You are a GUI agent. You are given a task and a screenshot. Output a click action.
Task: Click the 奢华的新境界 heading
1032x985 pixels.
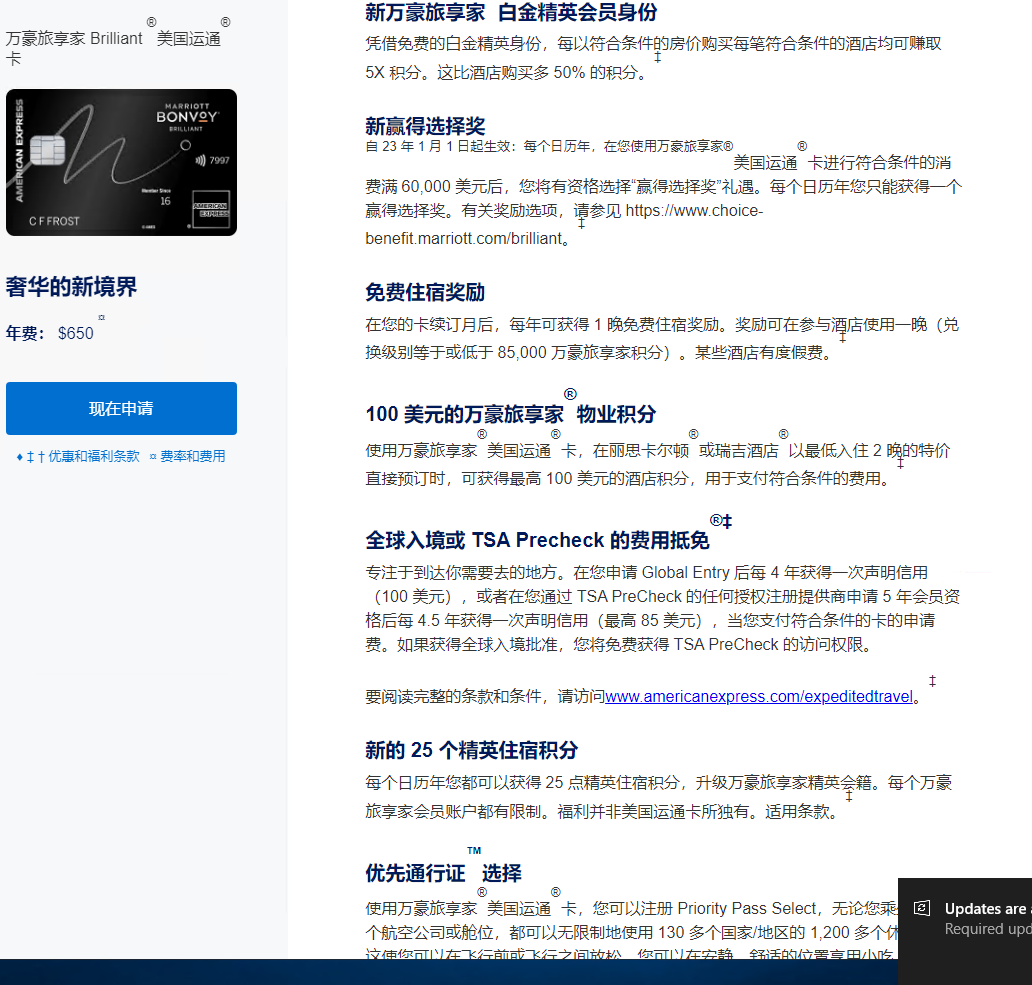[x=71, y=287]
